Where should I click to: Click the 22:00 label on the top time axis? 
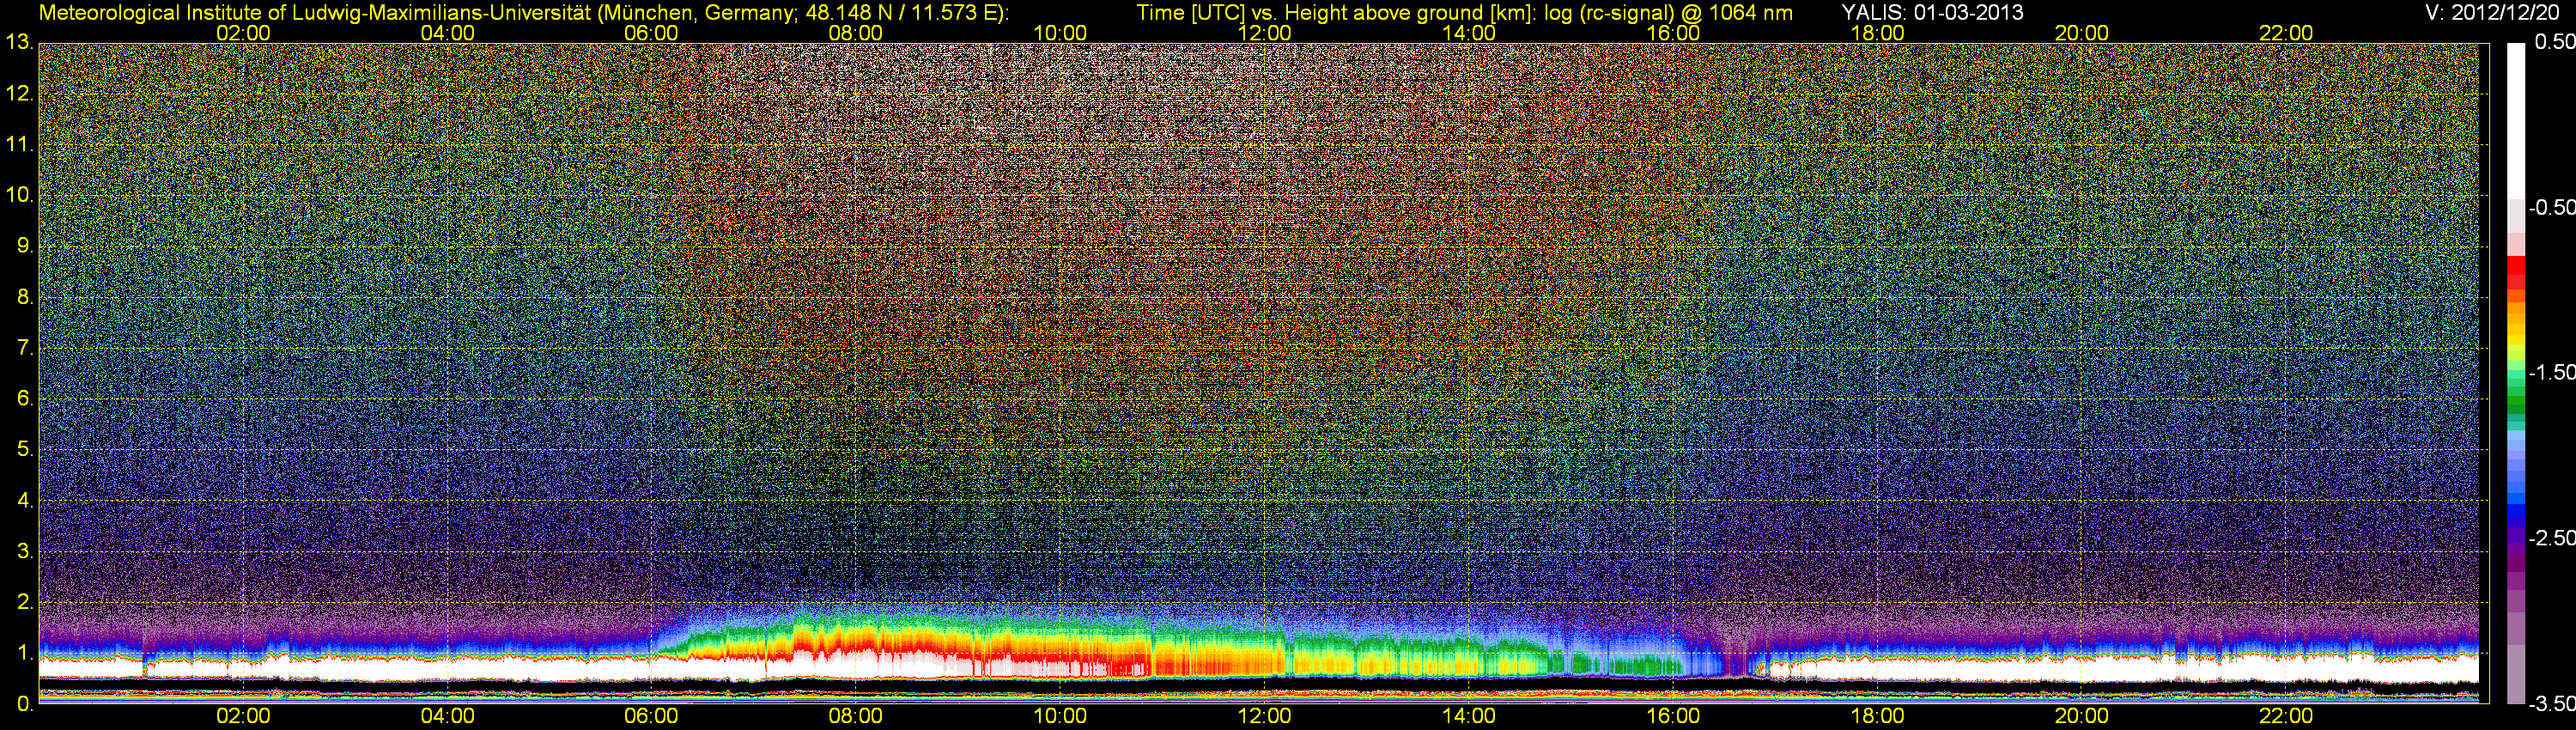point(2286,33)
